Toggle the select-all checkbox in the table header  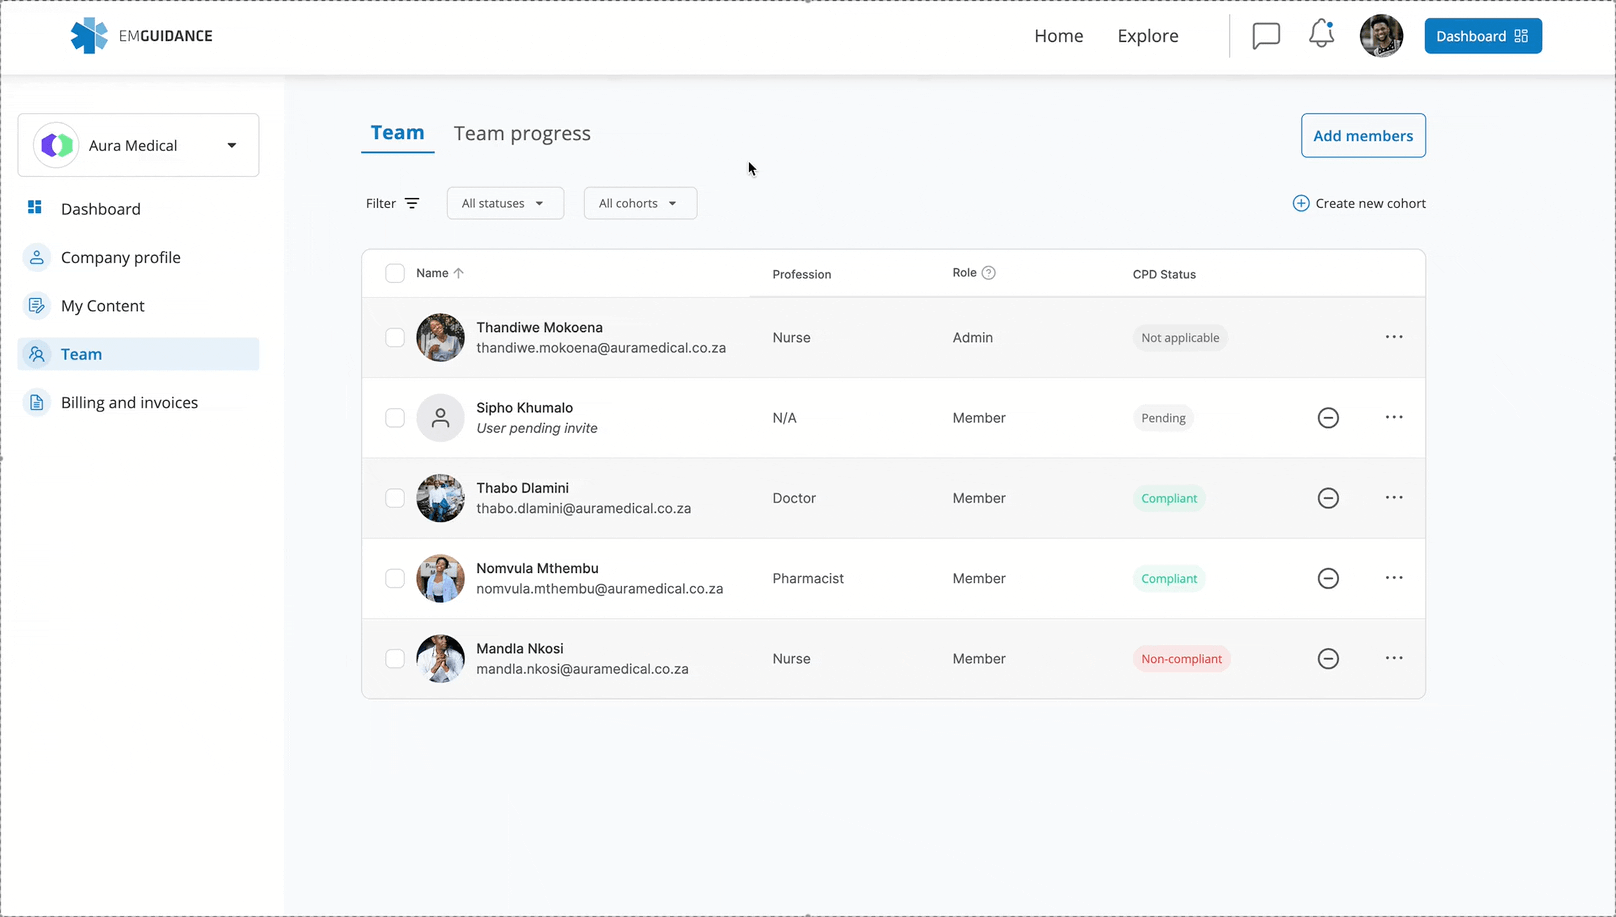point(395,273)
